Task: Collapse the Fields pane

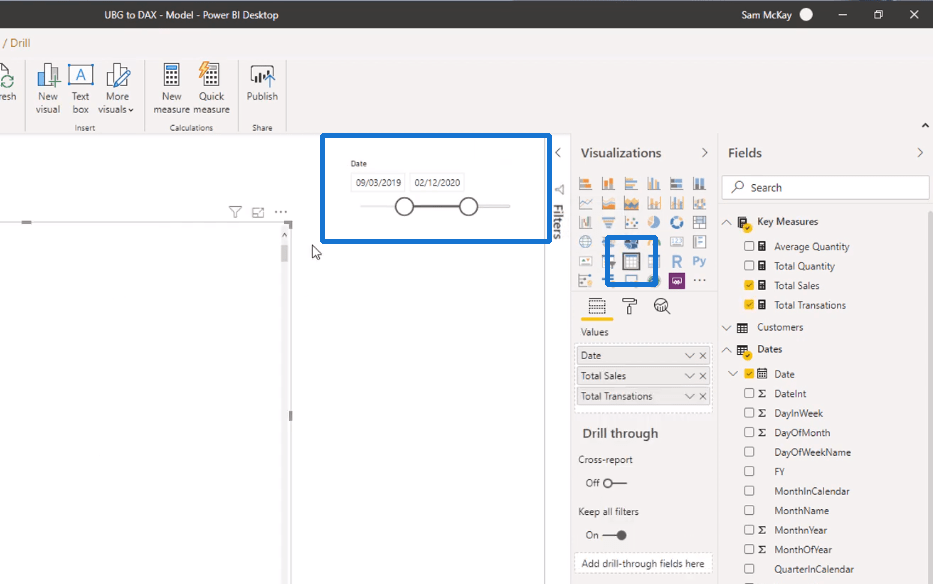Action: pyautogui.click(x=920, y=153)
